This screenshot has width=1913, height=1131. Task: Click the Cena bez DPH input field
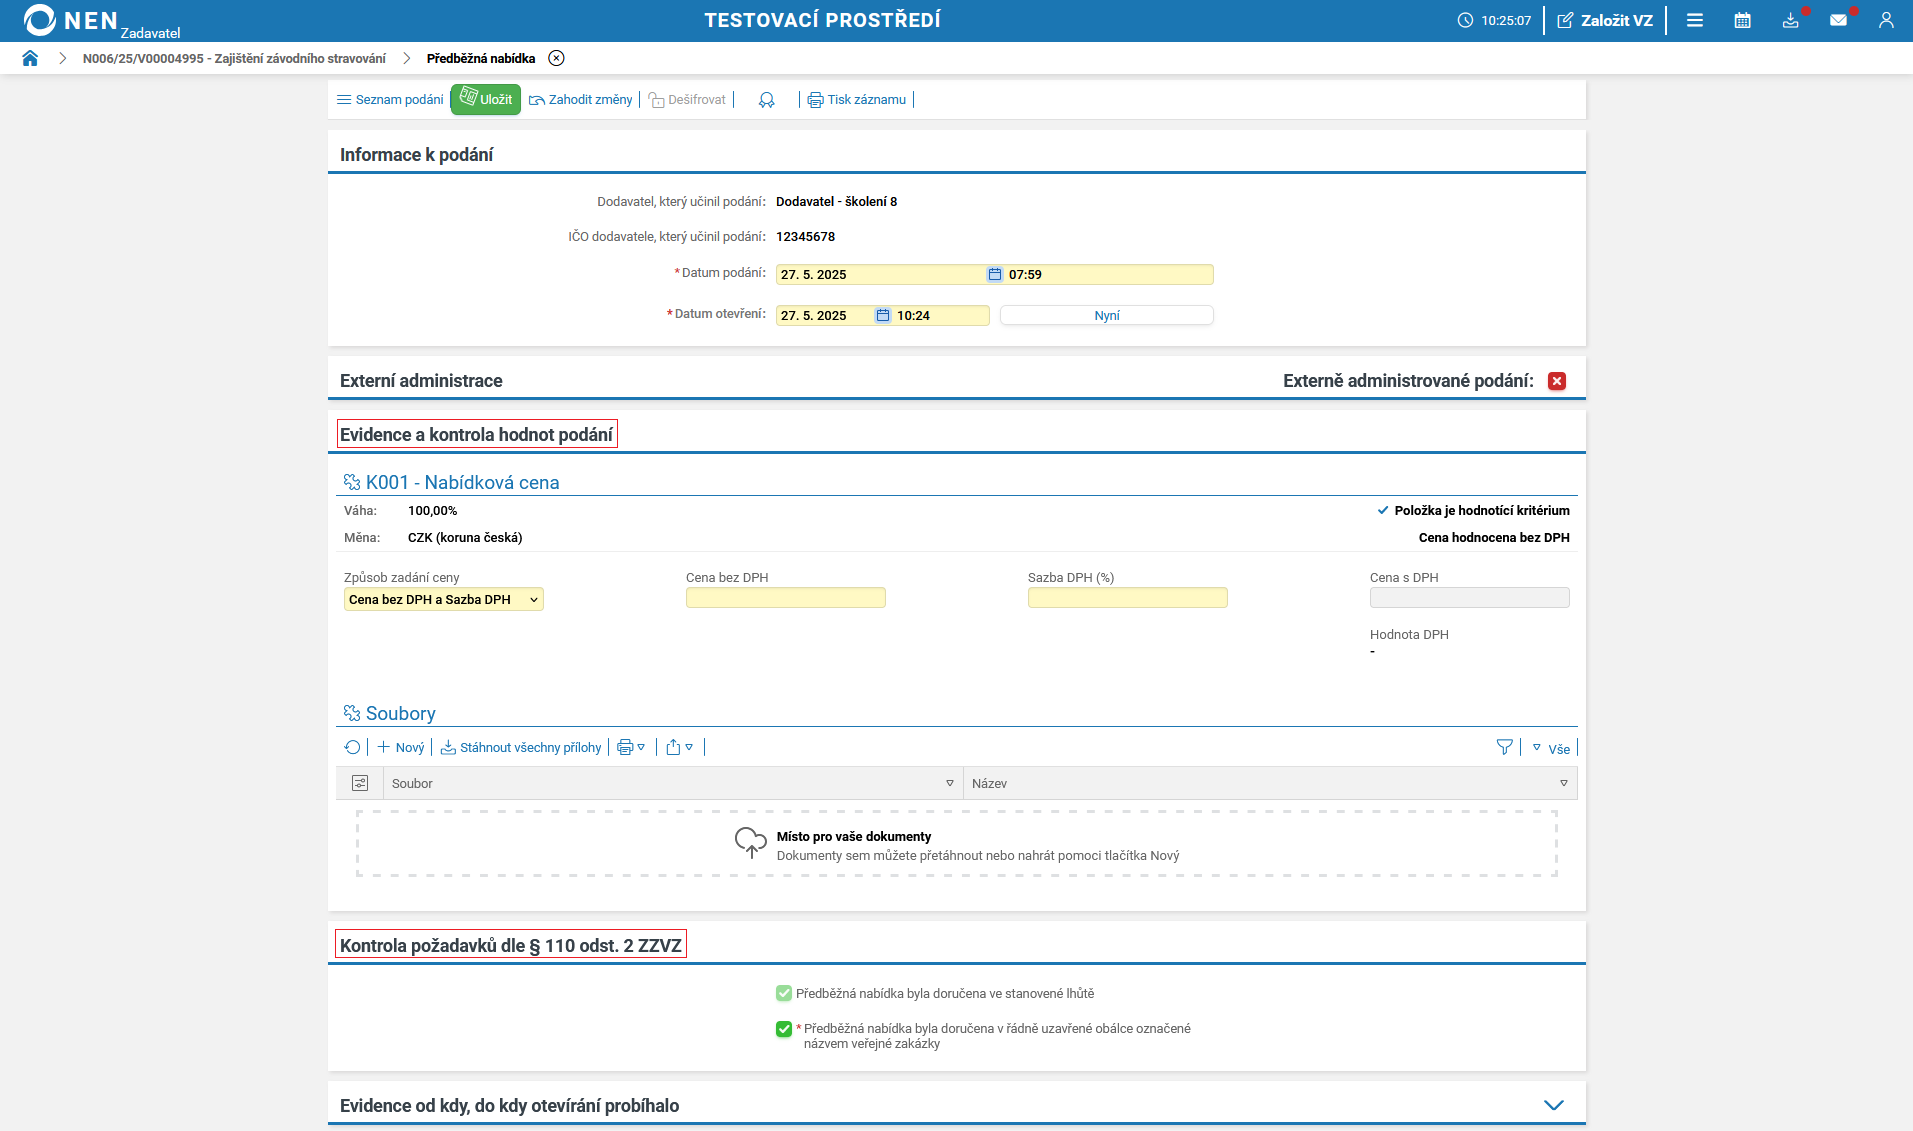(785, 598)
